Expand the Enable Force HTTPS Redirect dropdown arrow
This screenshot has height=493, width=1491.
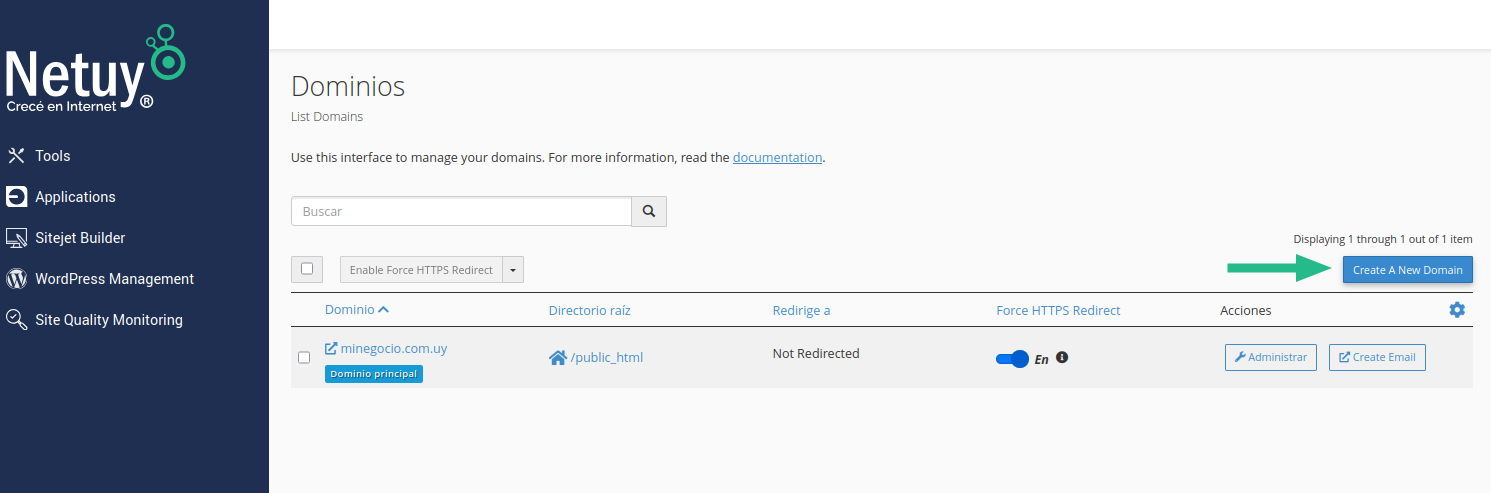[513, 270]
